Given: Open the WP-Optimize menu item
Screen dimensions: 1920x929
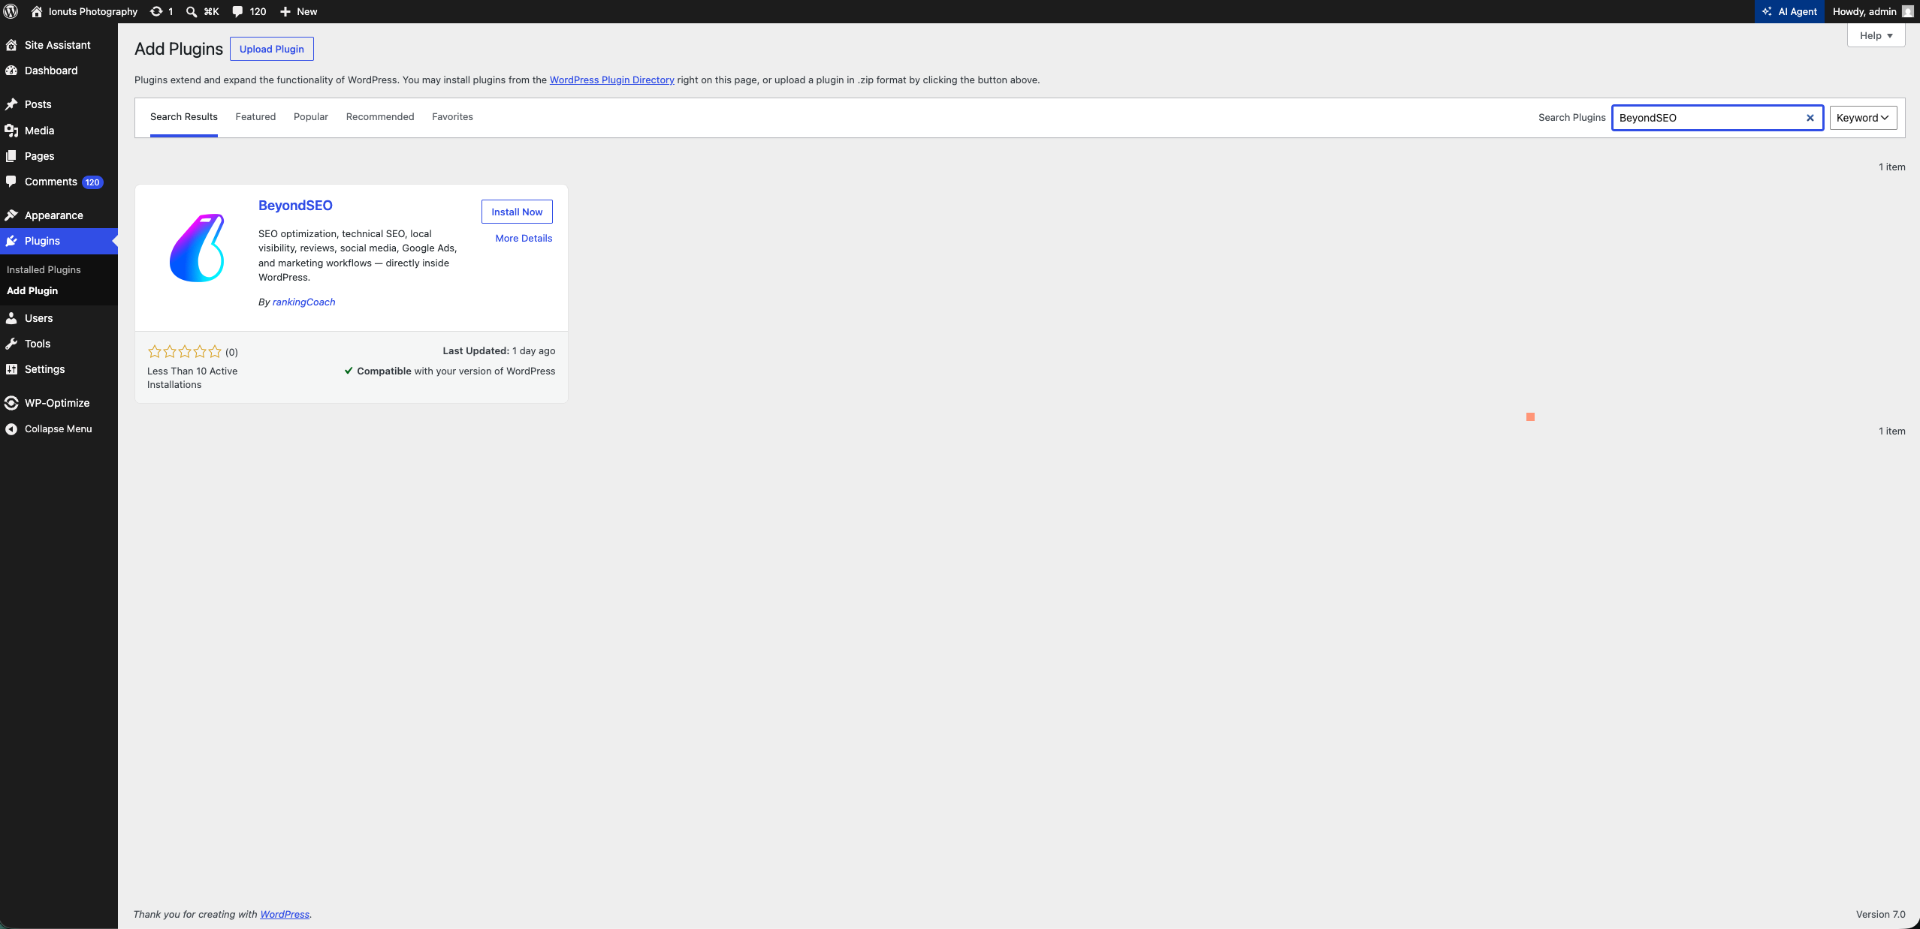Looking at the screenshot, I should 58,403.
